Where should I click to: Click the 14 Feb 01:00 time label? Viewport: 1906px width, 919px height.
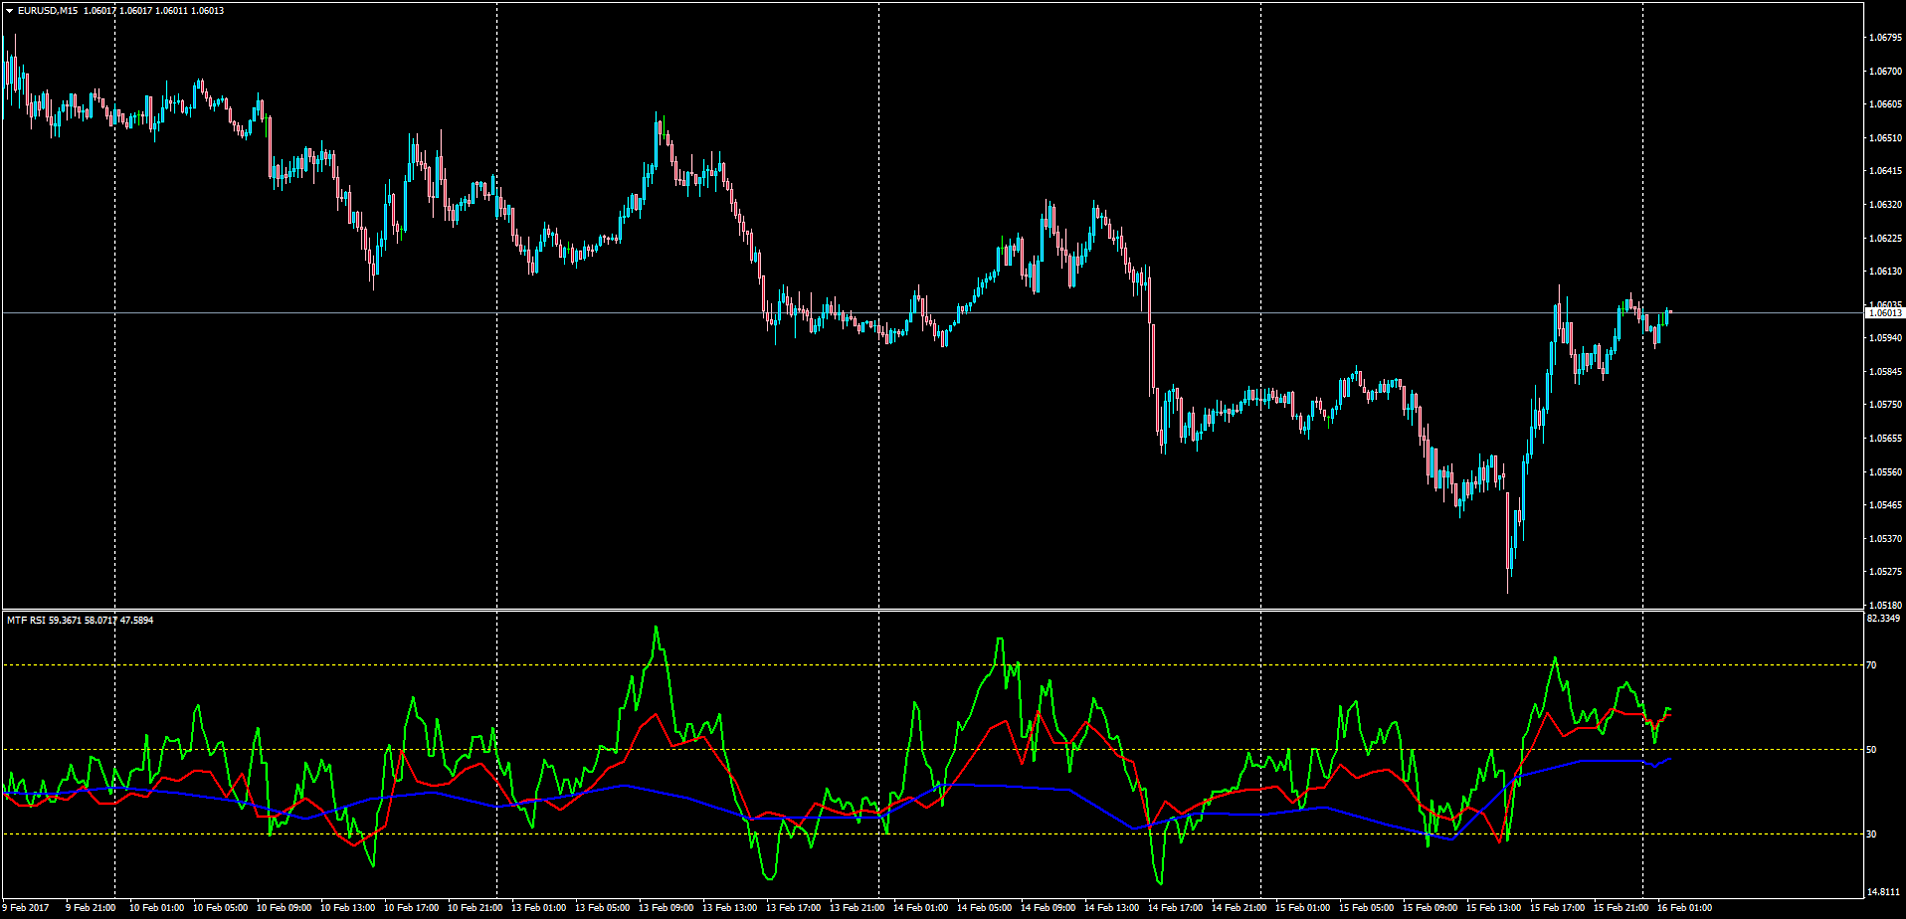click(x=921, y=908)
